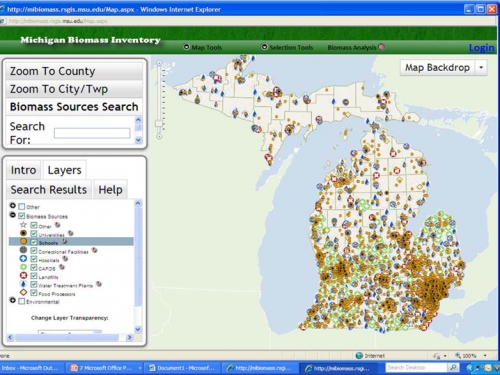Click the Map Backdrop button
The height and width of the screenshot is (375, 500).
click(x=437, y=67)
